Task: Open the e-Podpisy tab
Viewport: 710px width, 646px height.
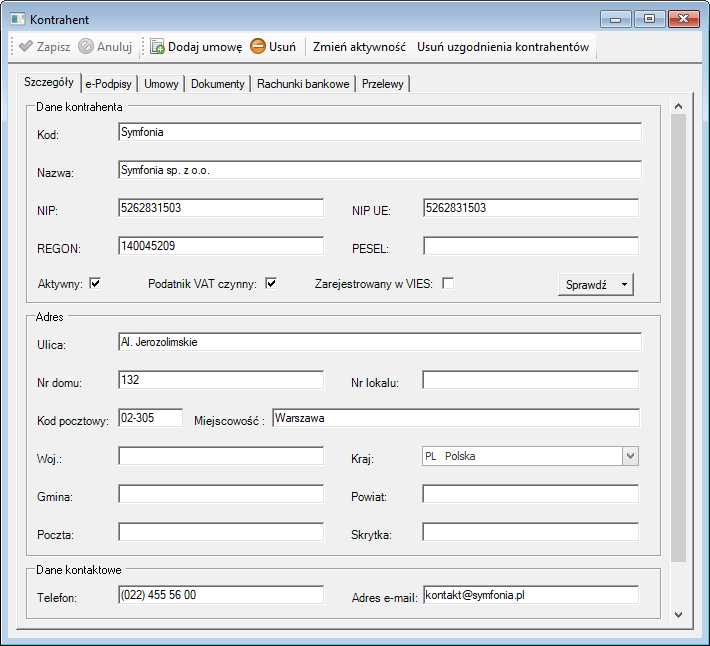Action: click(x=109, y=84)
